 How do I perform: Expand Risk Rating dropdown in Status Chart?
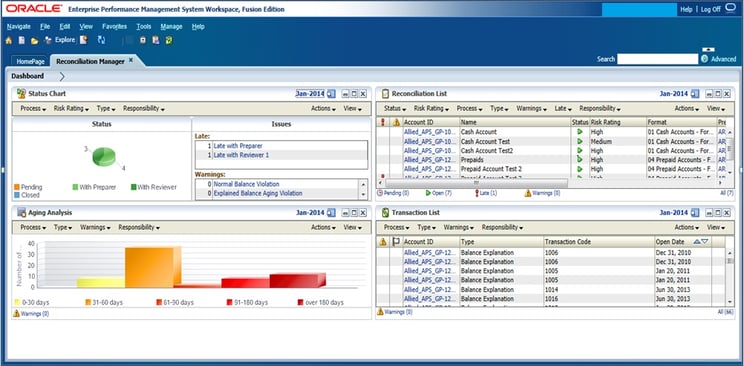(71, 109)
